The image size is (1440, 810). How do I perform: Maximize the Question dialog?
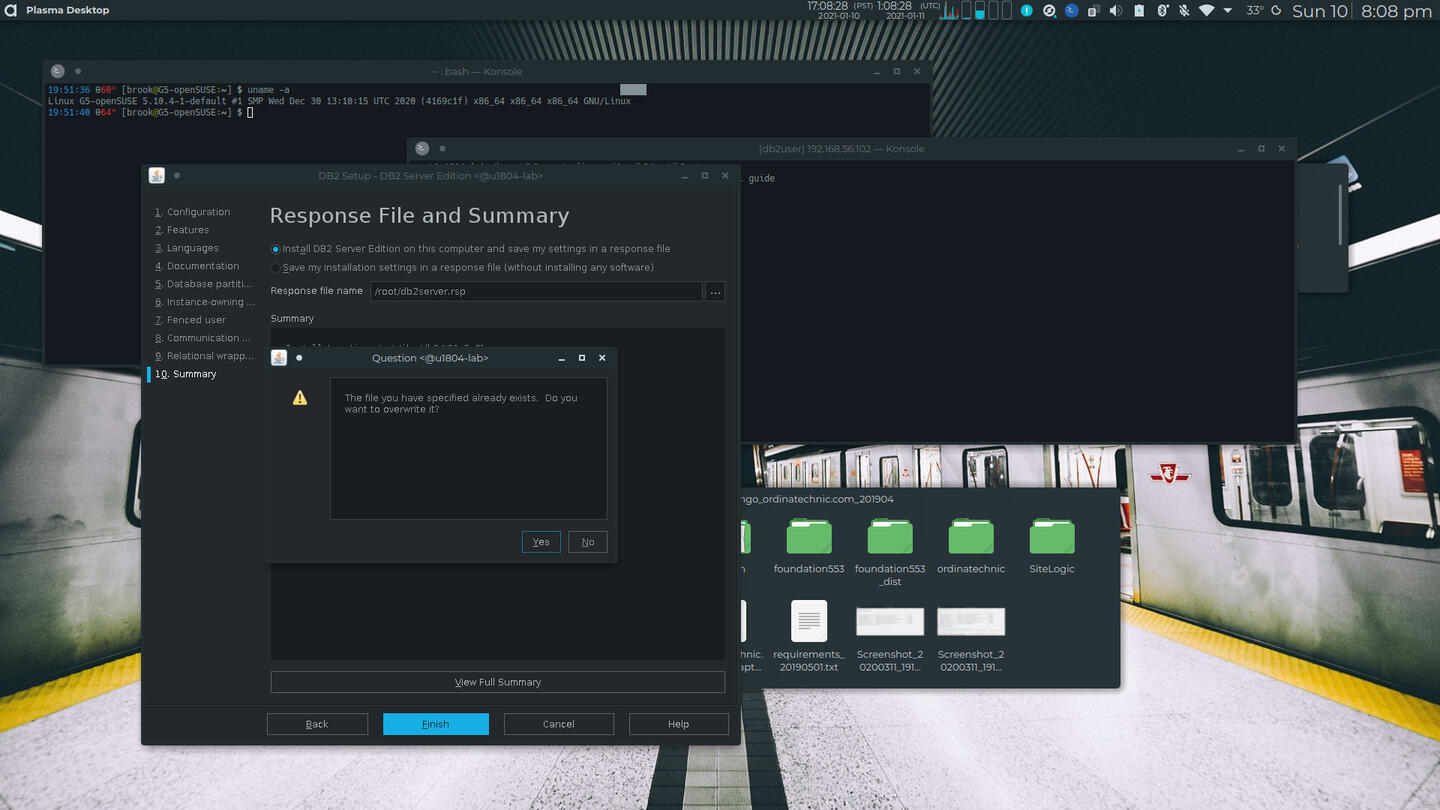(582, 358)
